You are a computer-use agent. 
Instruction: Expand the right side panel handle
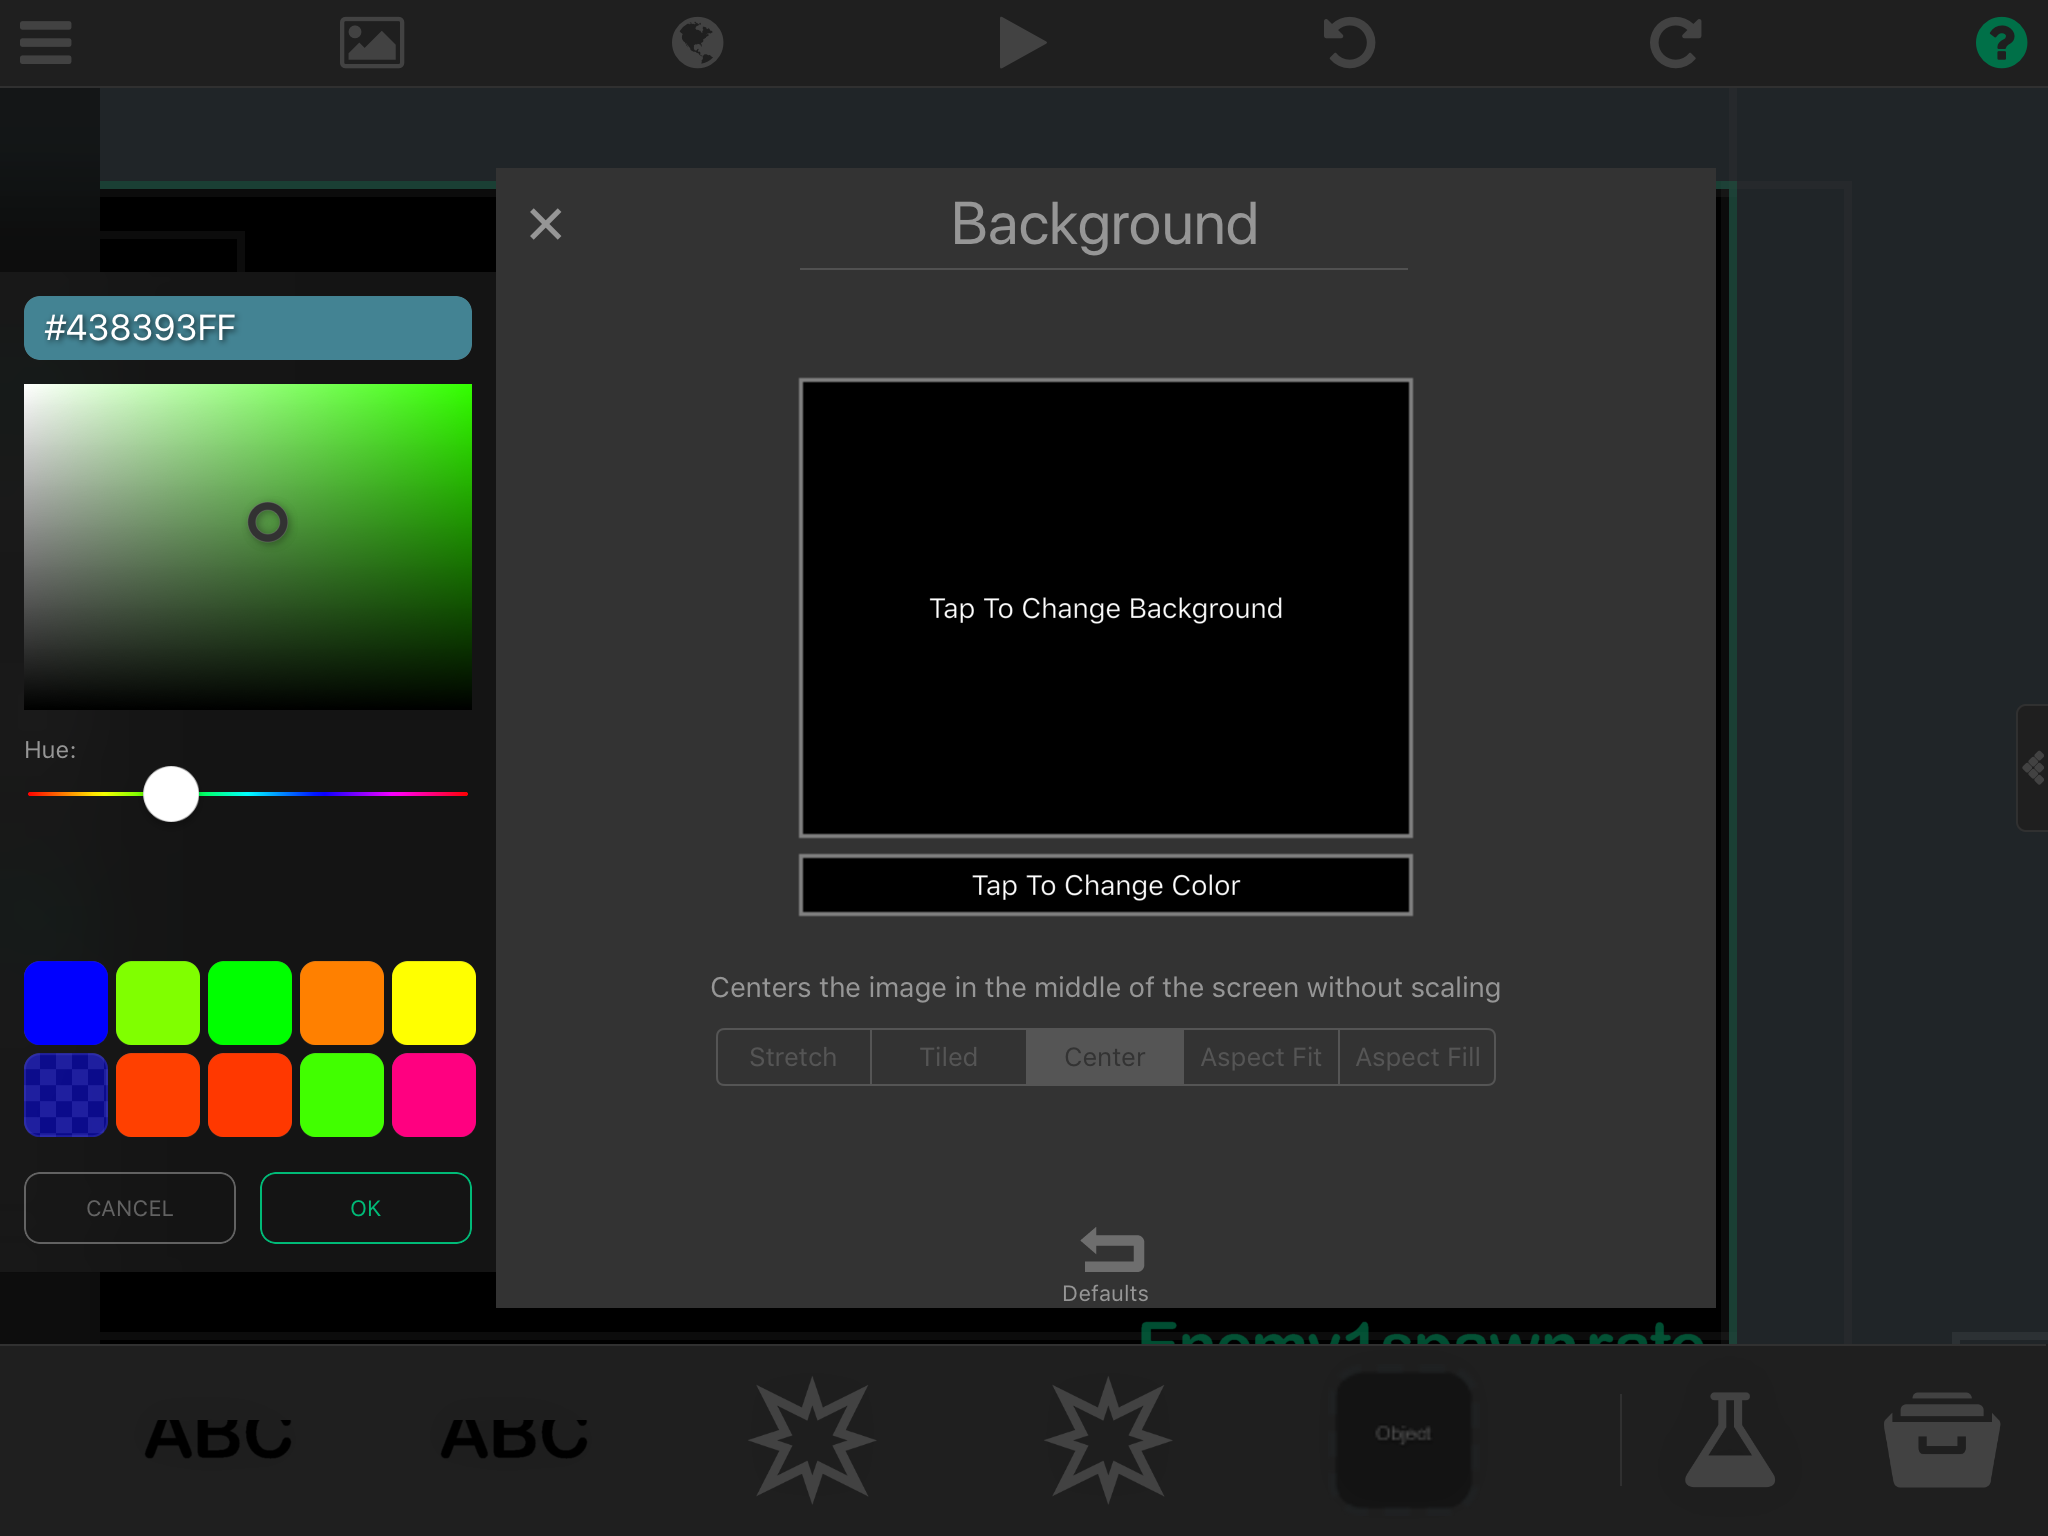2033,768
